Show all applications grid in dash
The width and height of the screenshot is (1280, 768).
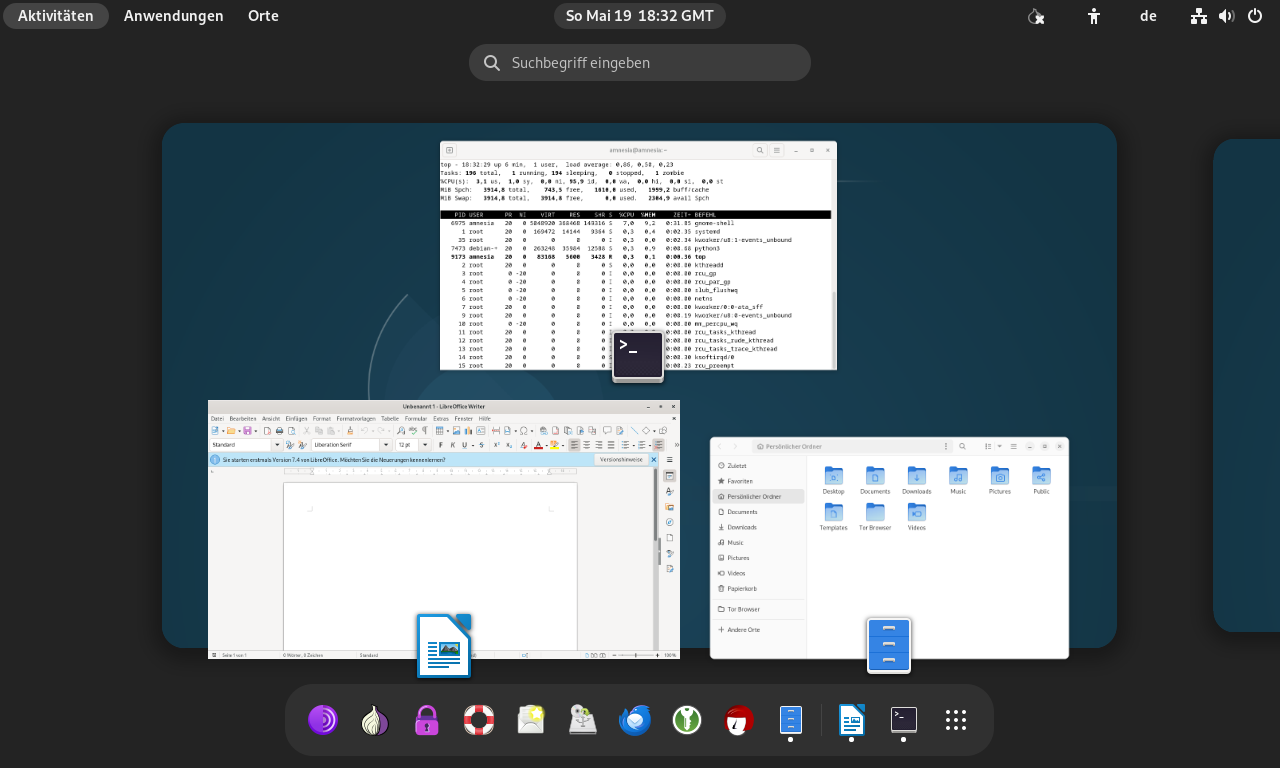tap(955, 720)
